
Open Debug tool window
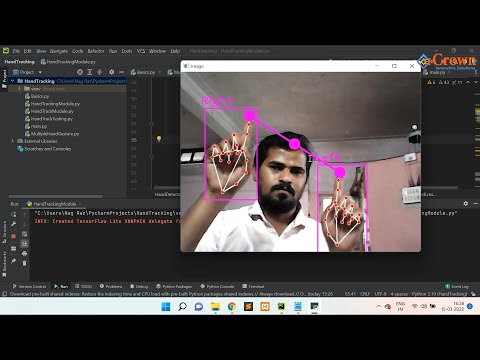(x=139, y=286)
